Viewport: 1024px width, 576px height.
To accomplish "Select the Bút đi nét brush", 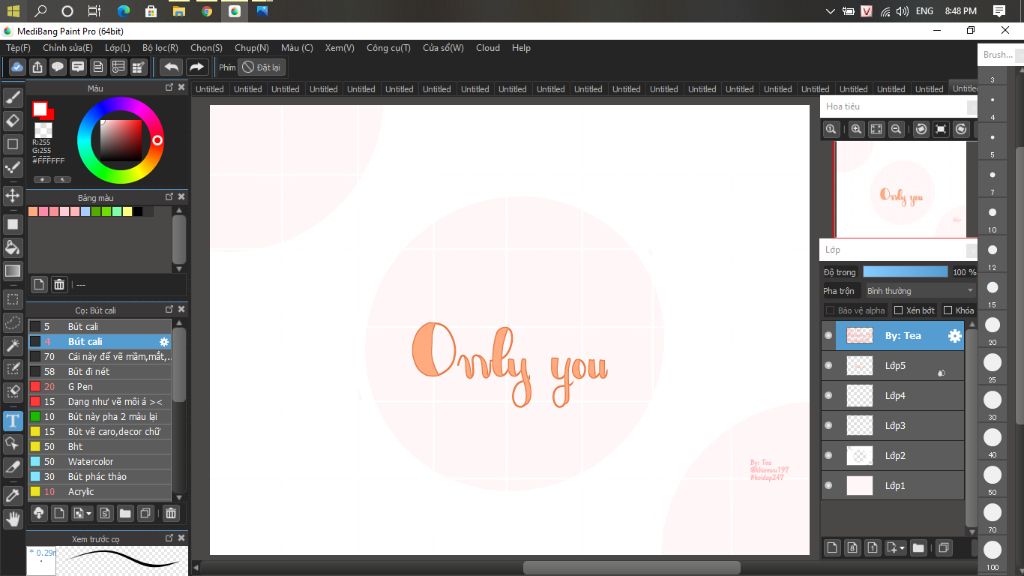I will [x=99, y=372].
